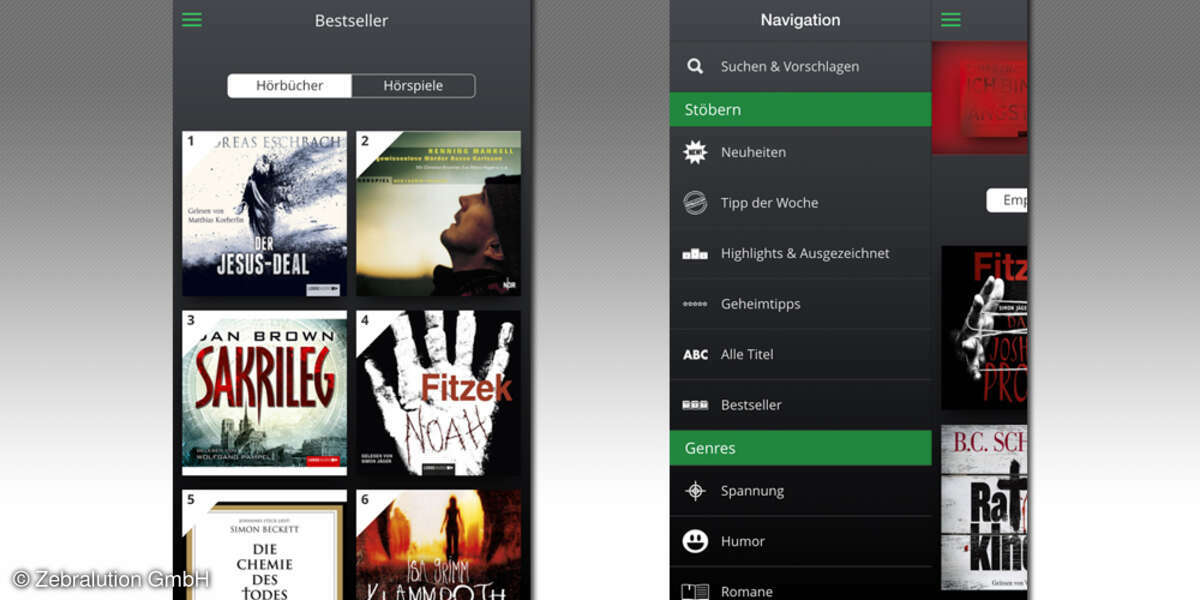The image size is (1200, 600).
Task: Open Henning Mankell bestseller number 2
Action: pos(438,214)
